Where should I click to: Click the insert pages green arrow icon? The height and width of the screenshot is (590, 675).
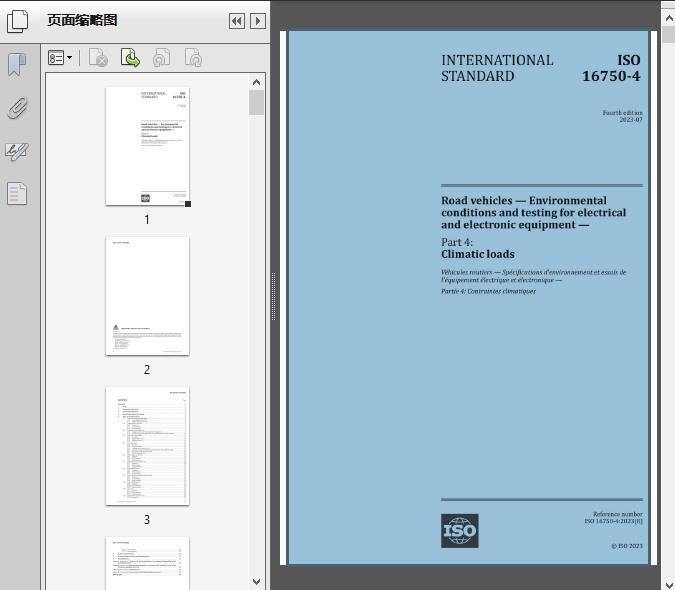point(130,58)
